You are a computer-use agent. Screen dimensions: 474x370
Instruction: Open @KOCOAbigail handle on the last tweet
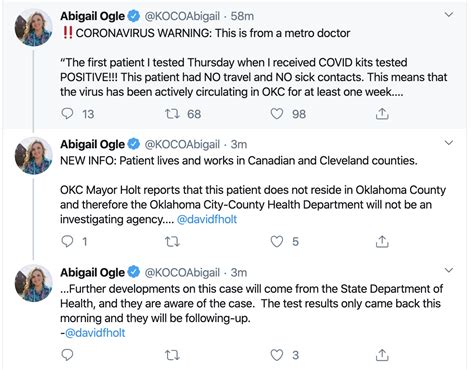[x=182, y=272]
